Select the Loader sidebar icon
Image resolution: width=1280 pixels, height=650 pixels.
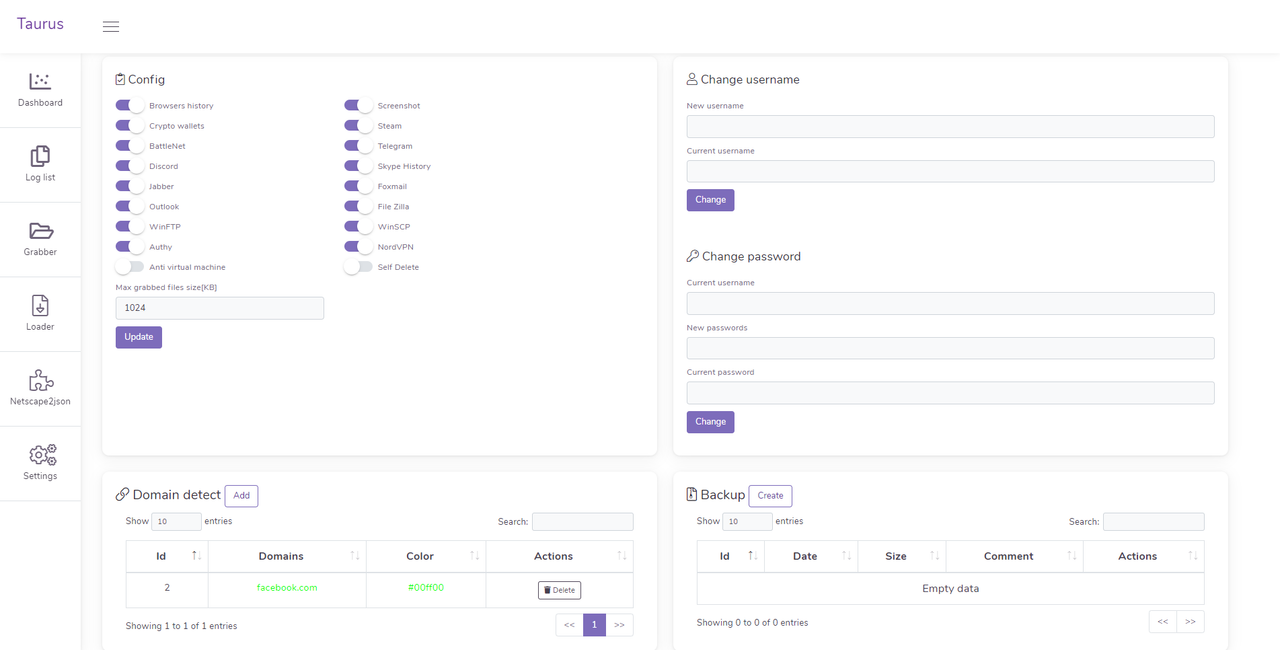40,306
